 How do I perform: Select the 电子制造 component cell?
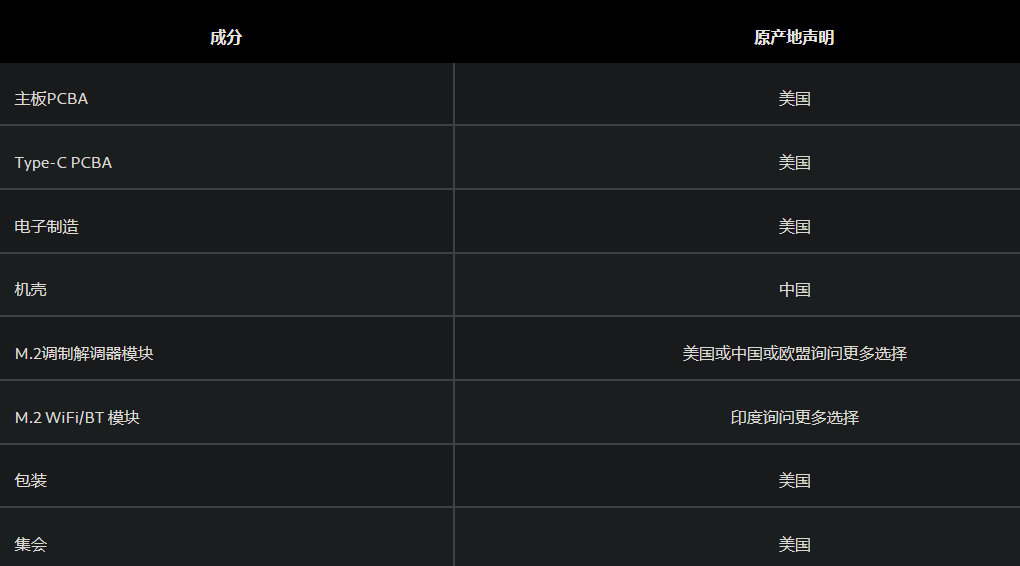coord(46,227)
